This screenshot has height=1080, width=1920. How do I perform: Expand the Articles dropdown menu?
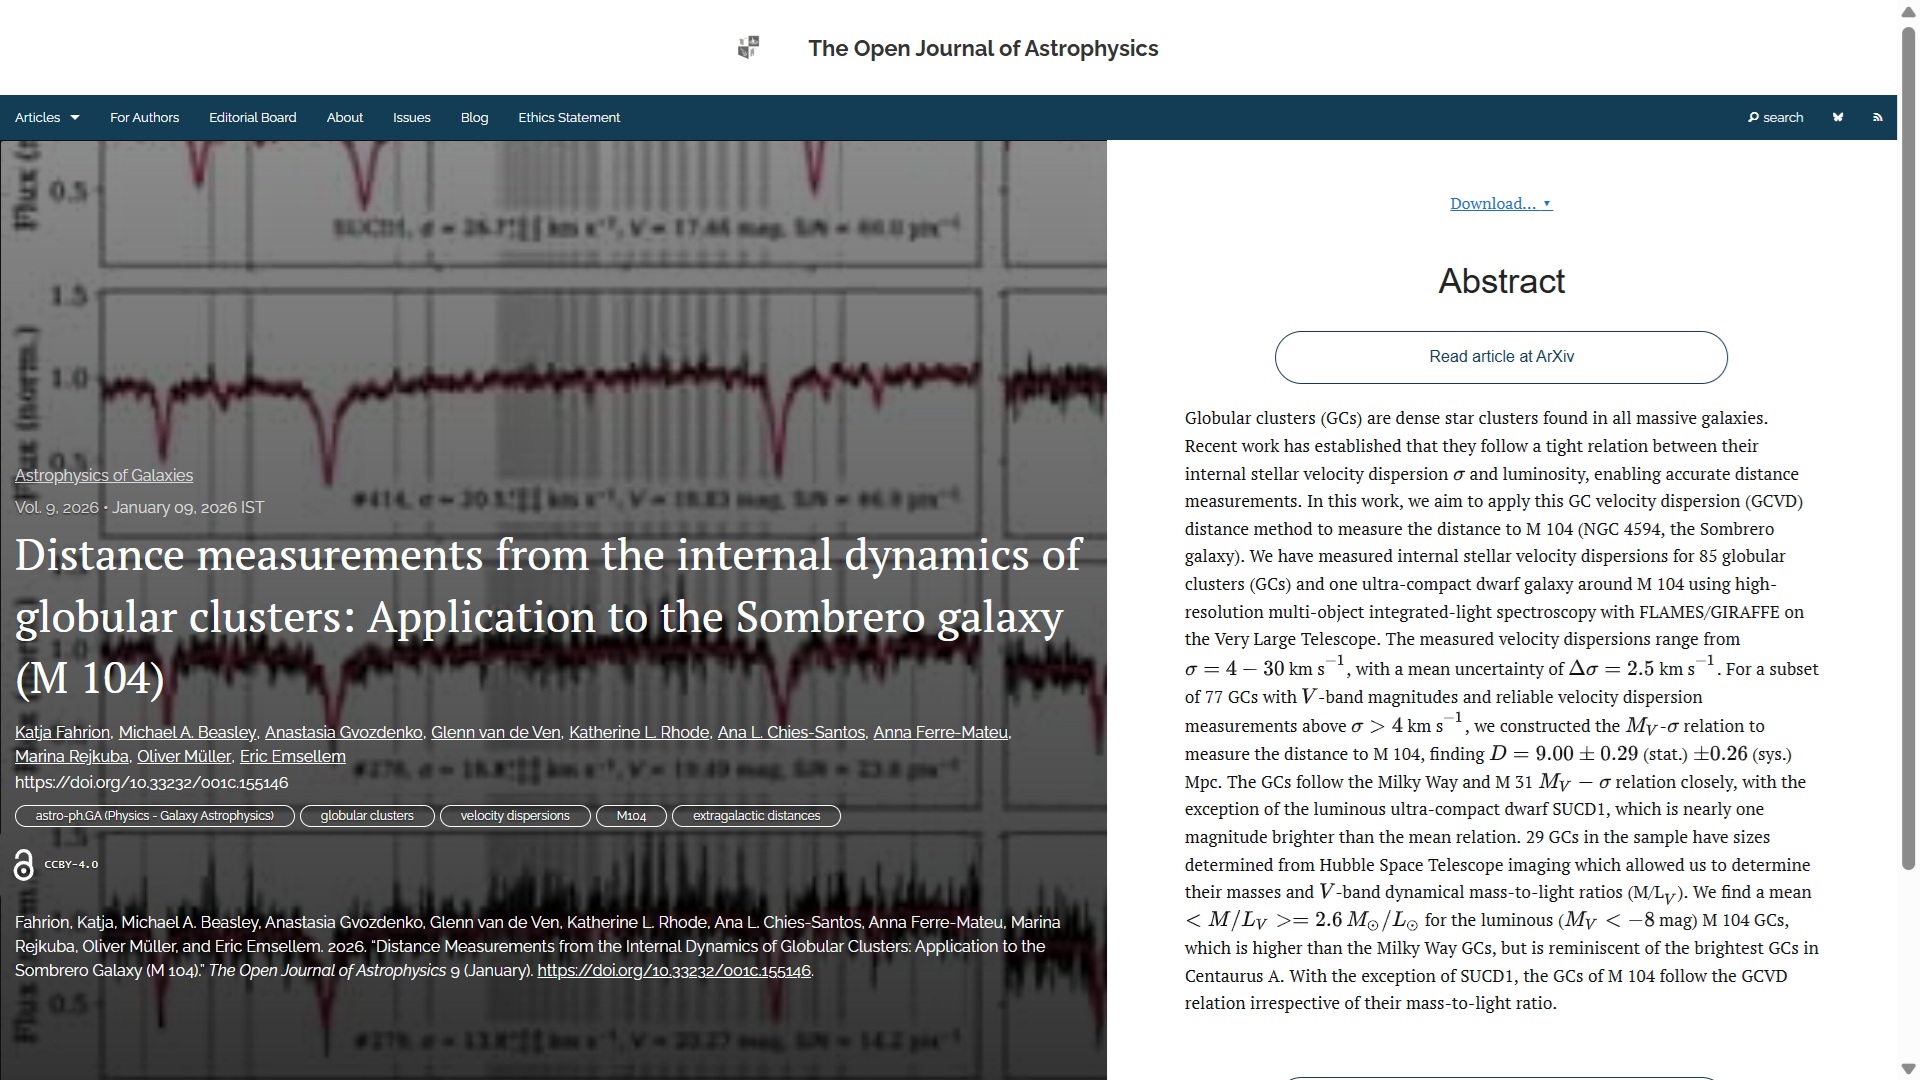click(x=47, y=118)
